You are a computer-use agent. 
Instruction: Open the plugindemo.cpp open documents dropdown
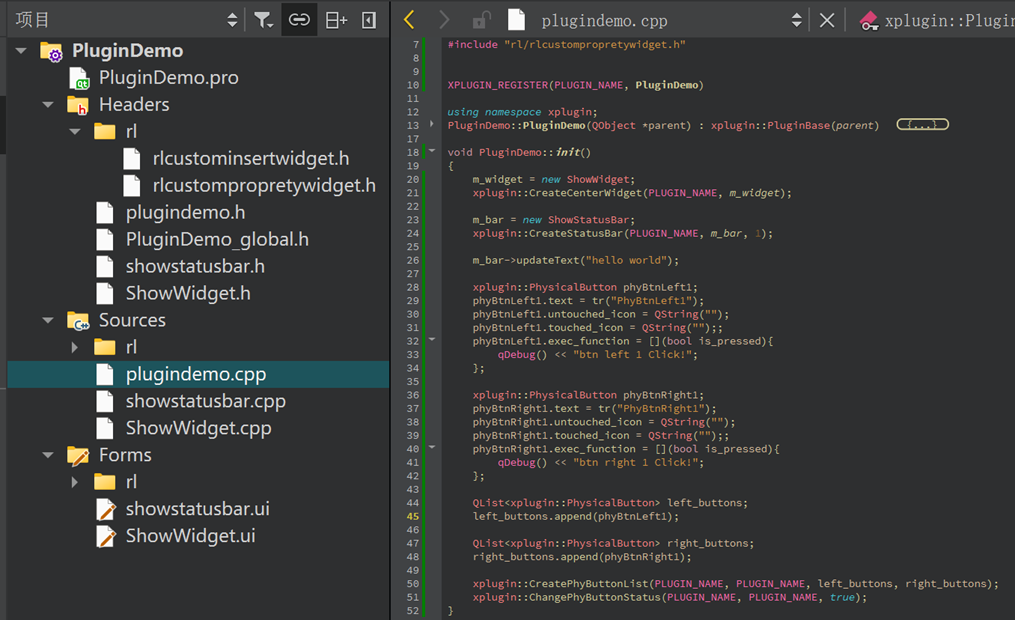point(796,20)
